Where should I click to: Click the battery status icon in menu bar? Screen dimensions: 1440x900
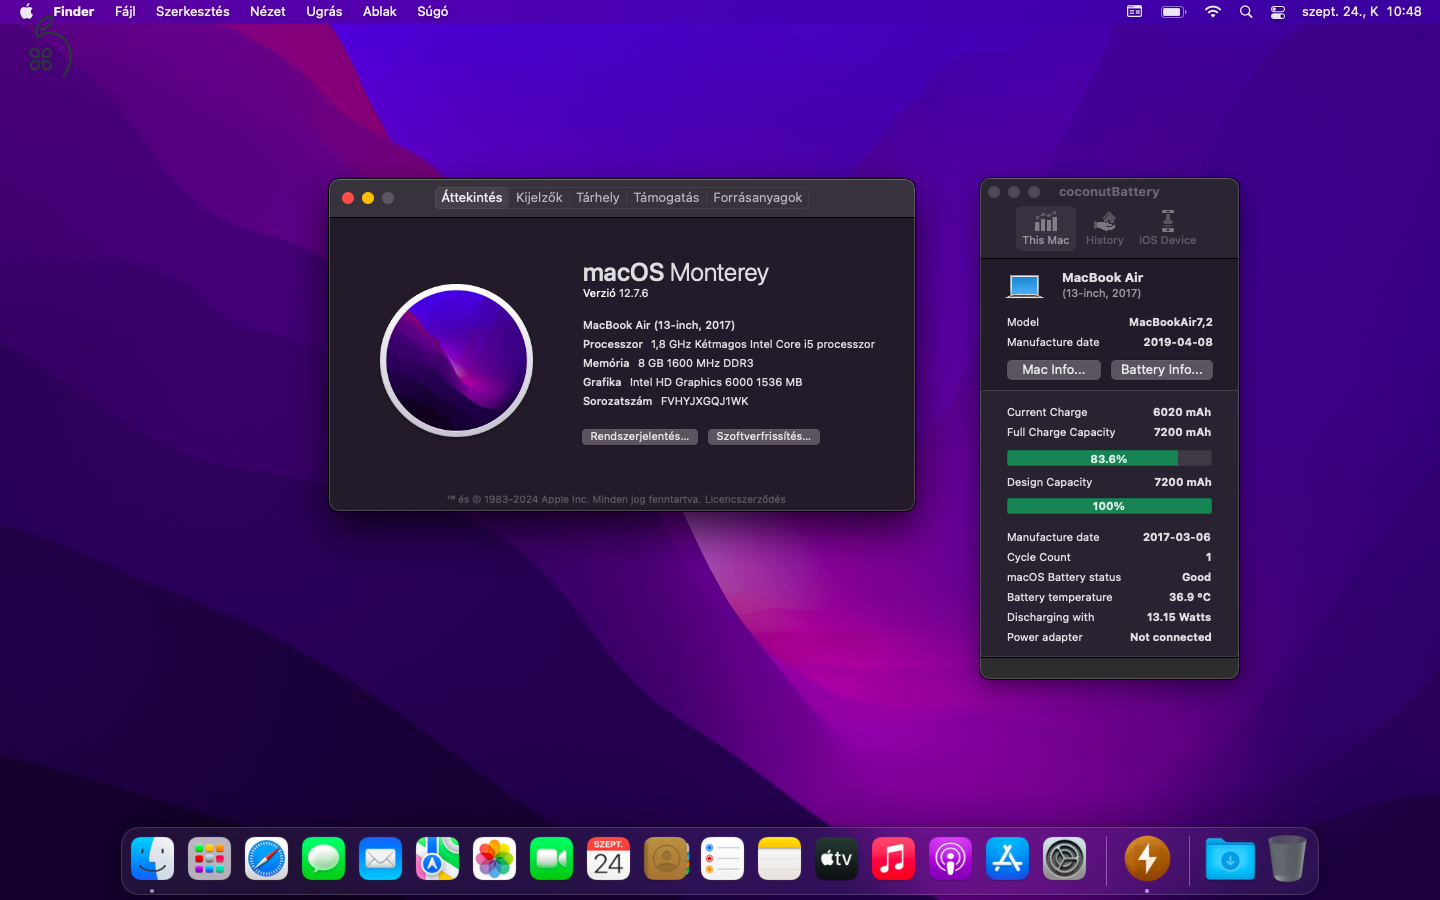(1173, 12)
